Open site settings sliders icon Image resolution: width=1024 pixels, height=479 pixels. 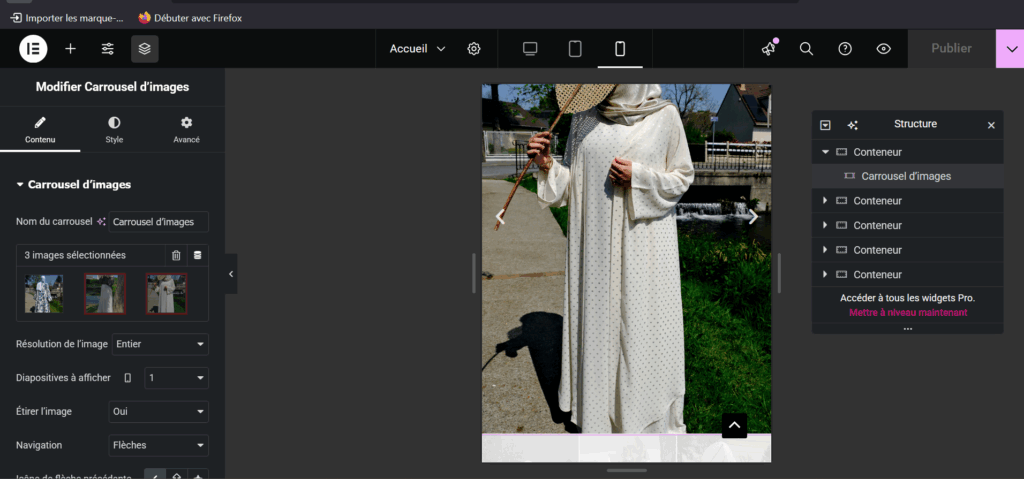tap(107, 48)
